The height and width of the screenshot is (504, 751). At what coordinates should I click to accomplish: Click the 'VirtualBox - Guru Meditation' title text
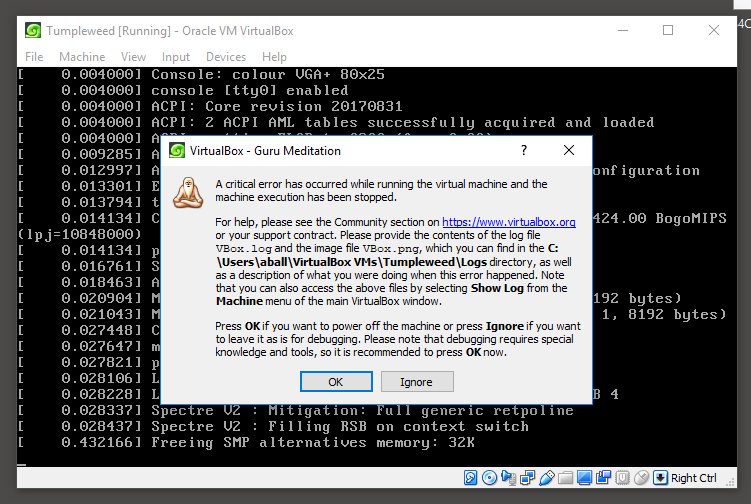pyautogui.click(x=265, y=151)
